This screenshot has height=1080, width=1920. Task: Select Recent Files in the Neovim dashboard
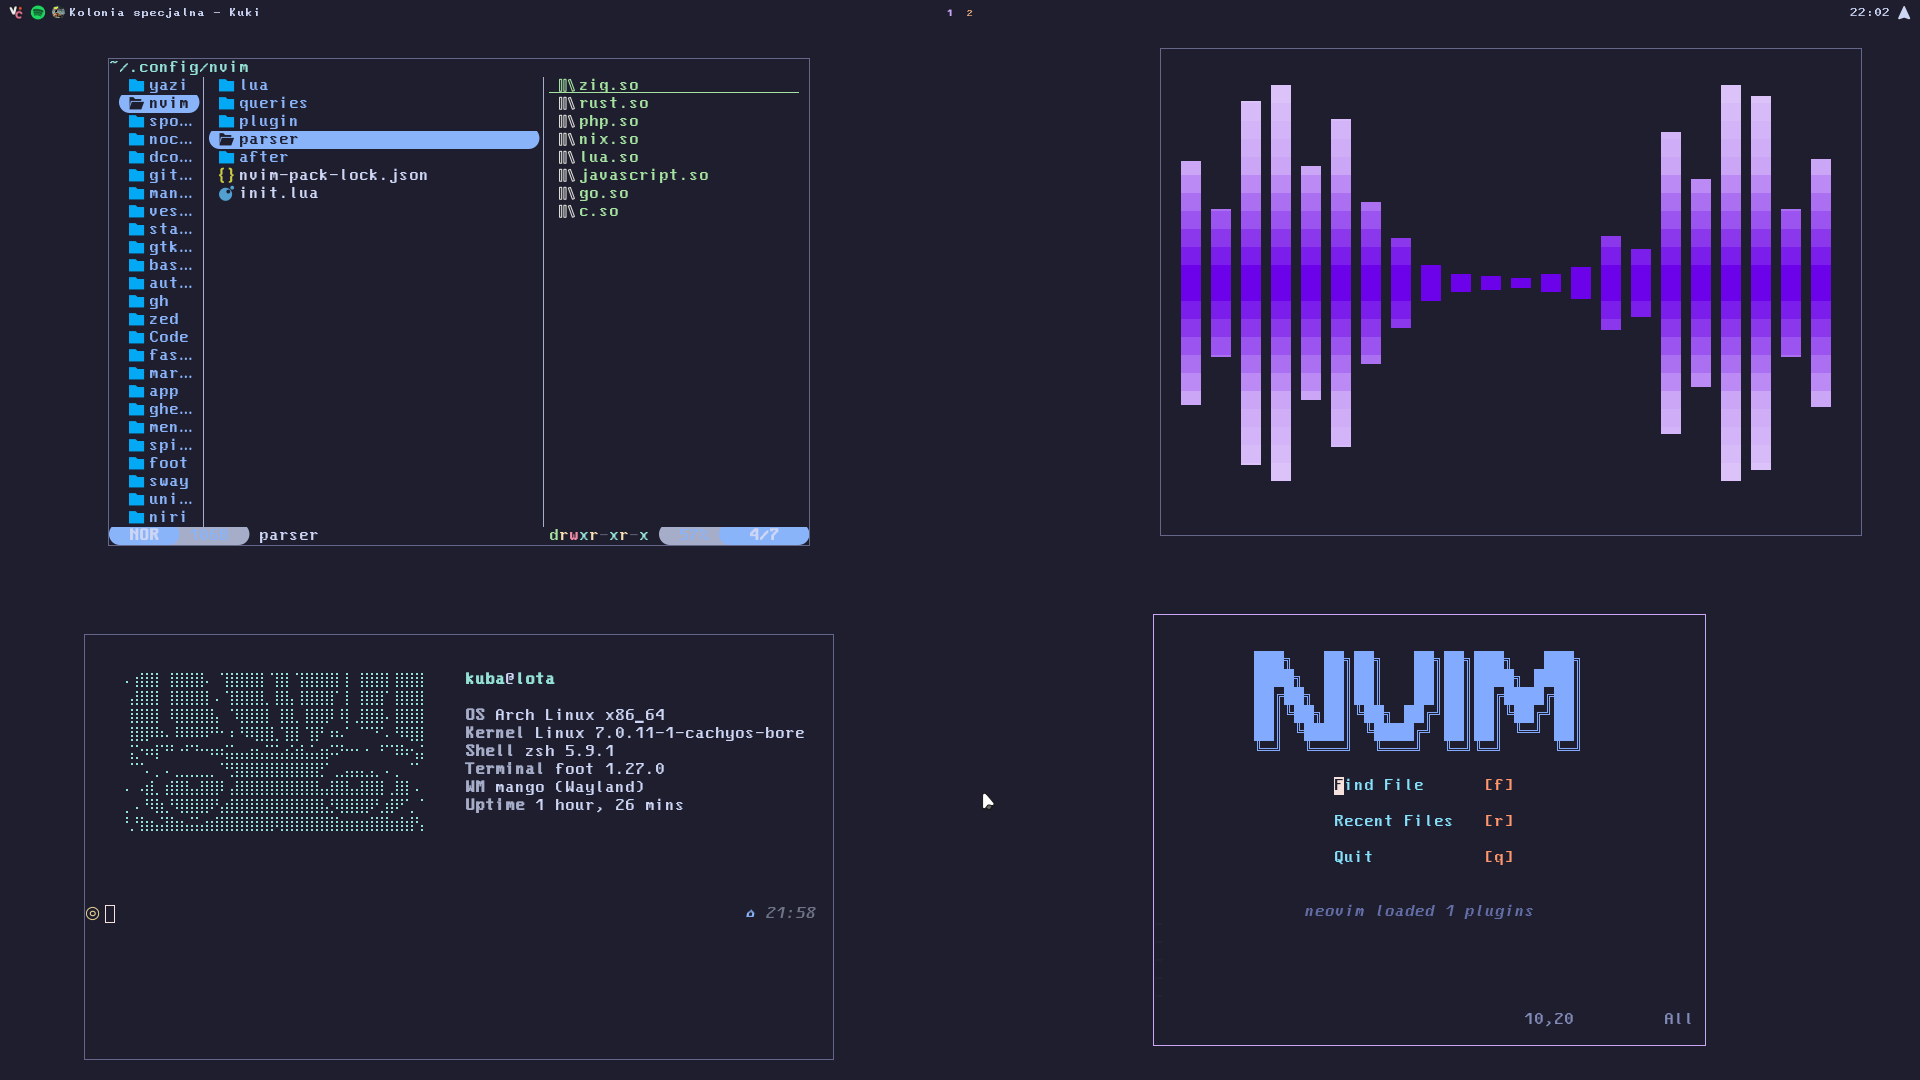click(1393, 821)
